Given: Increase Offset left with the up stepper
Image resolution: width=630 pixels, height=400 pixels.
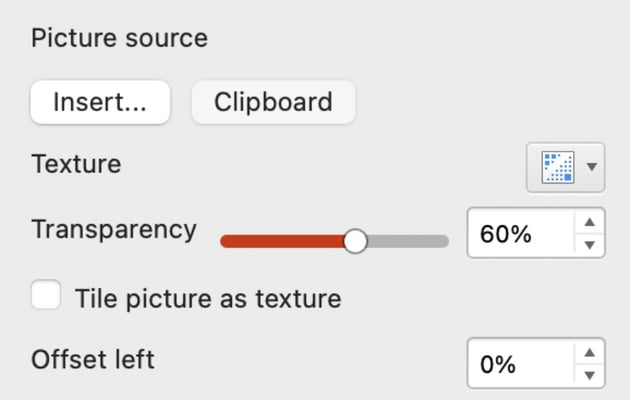Looking at the screenshot, I should 590,353.
